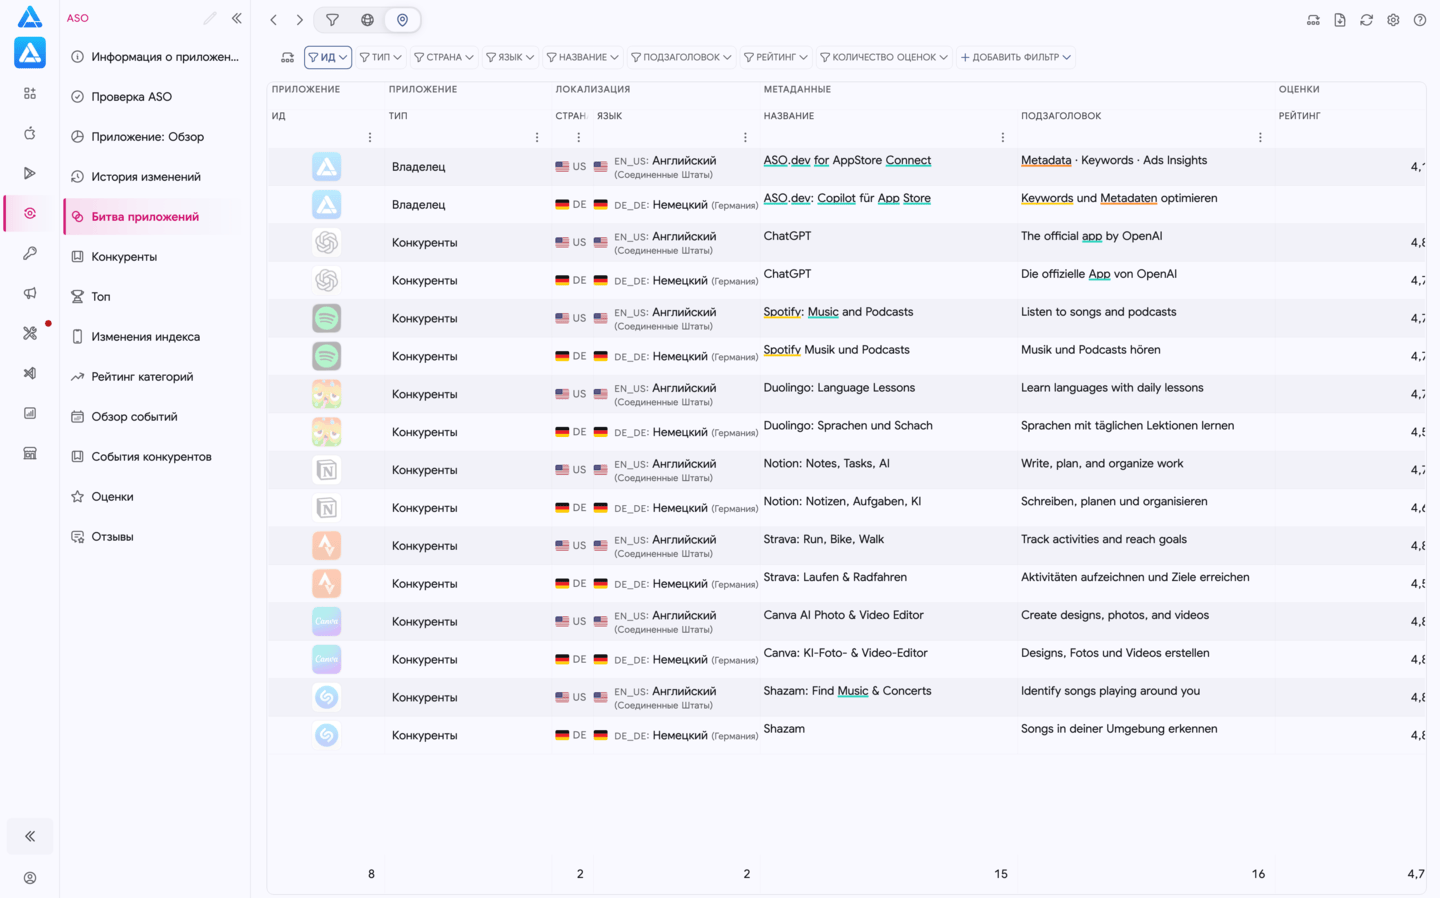Click the ChatGPT app icon in the US row

[x=326, y=242]
